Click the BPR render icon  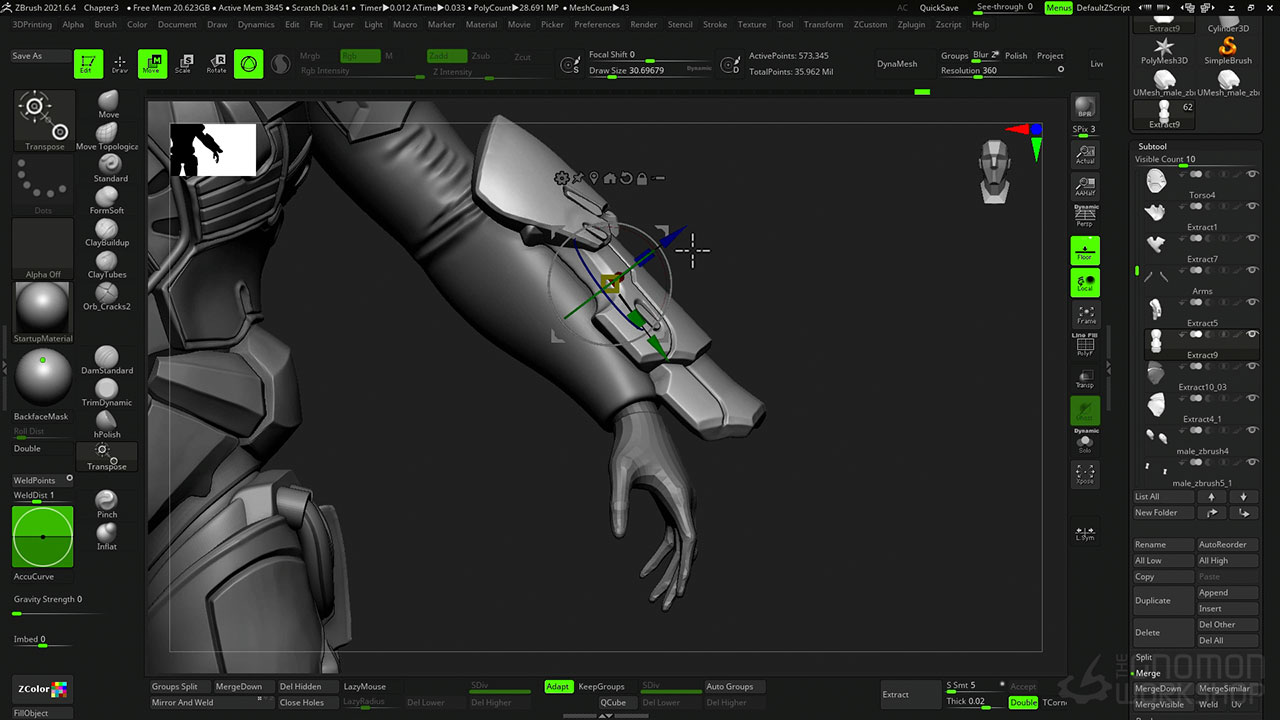[x=1085, y=108]
